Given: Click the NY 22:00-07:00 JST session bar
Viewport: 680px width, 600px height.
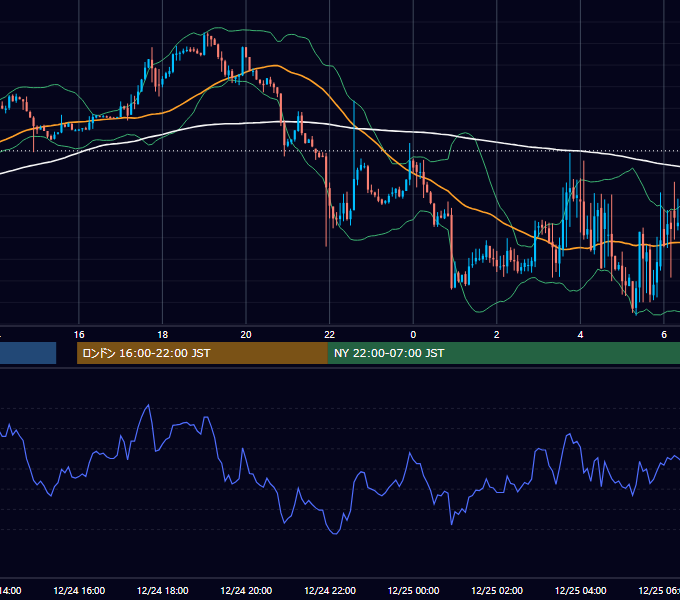Looking at the screenshot, I should point(504,353).
